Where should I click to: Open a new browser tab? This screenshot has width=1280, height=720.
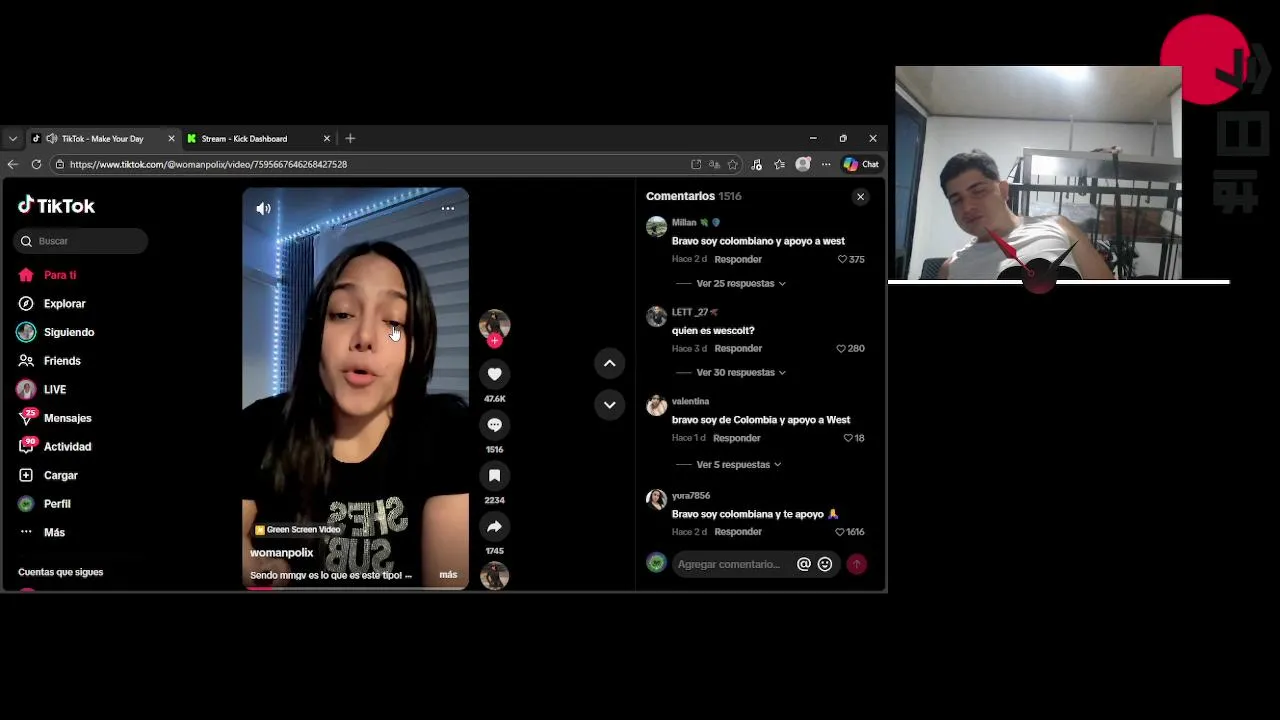tap(350, 139)
